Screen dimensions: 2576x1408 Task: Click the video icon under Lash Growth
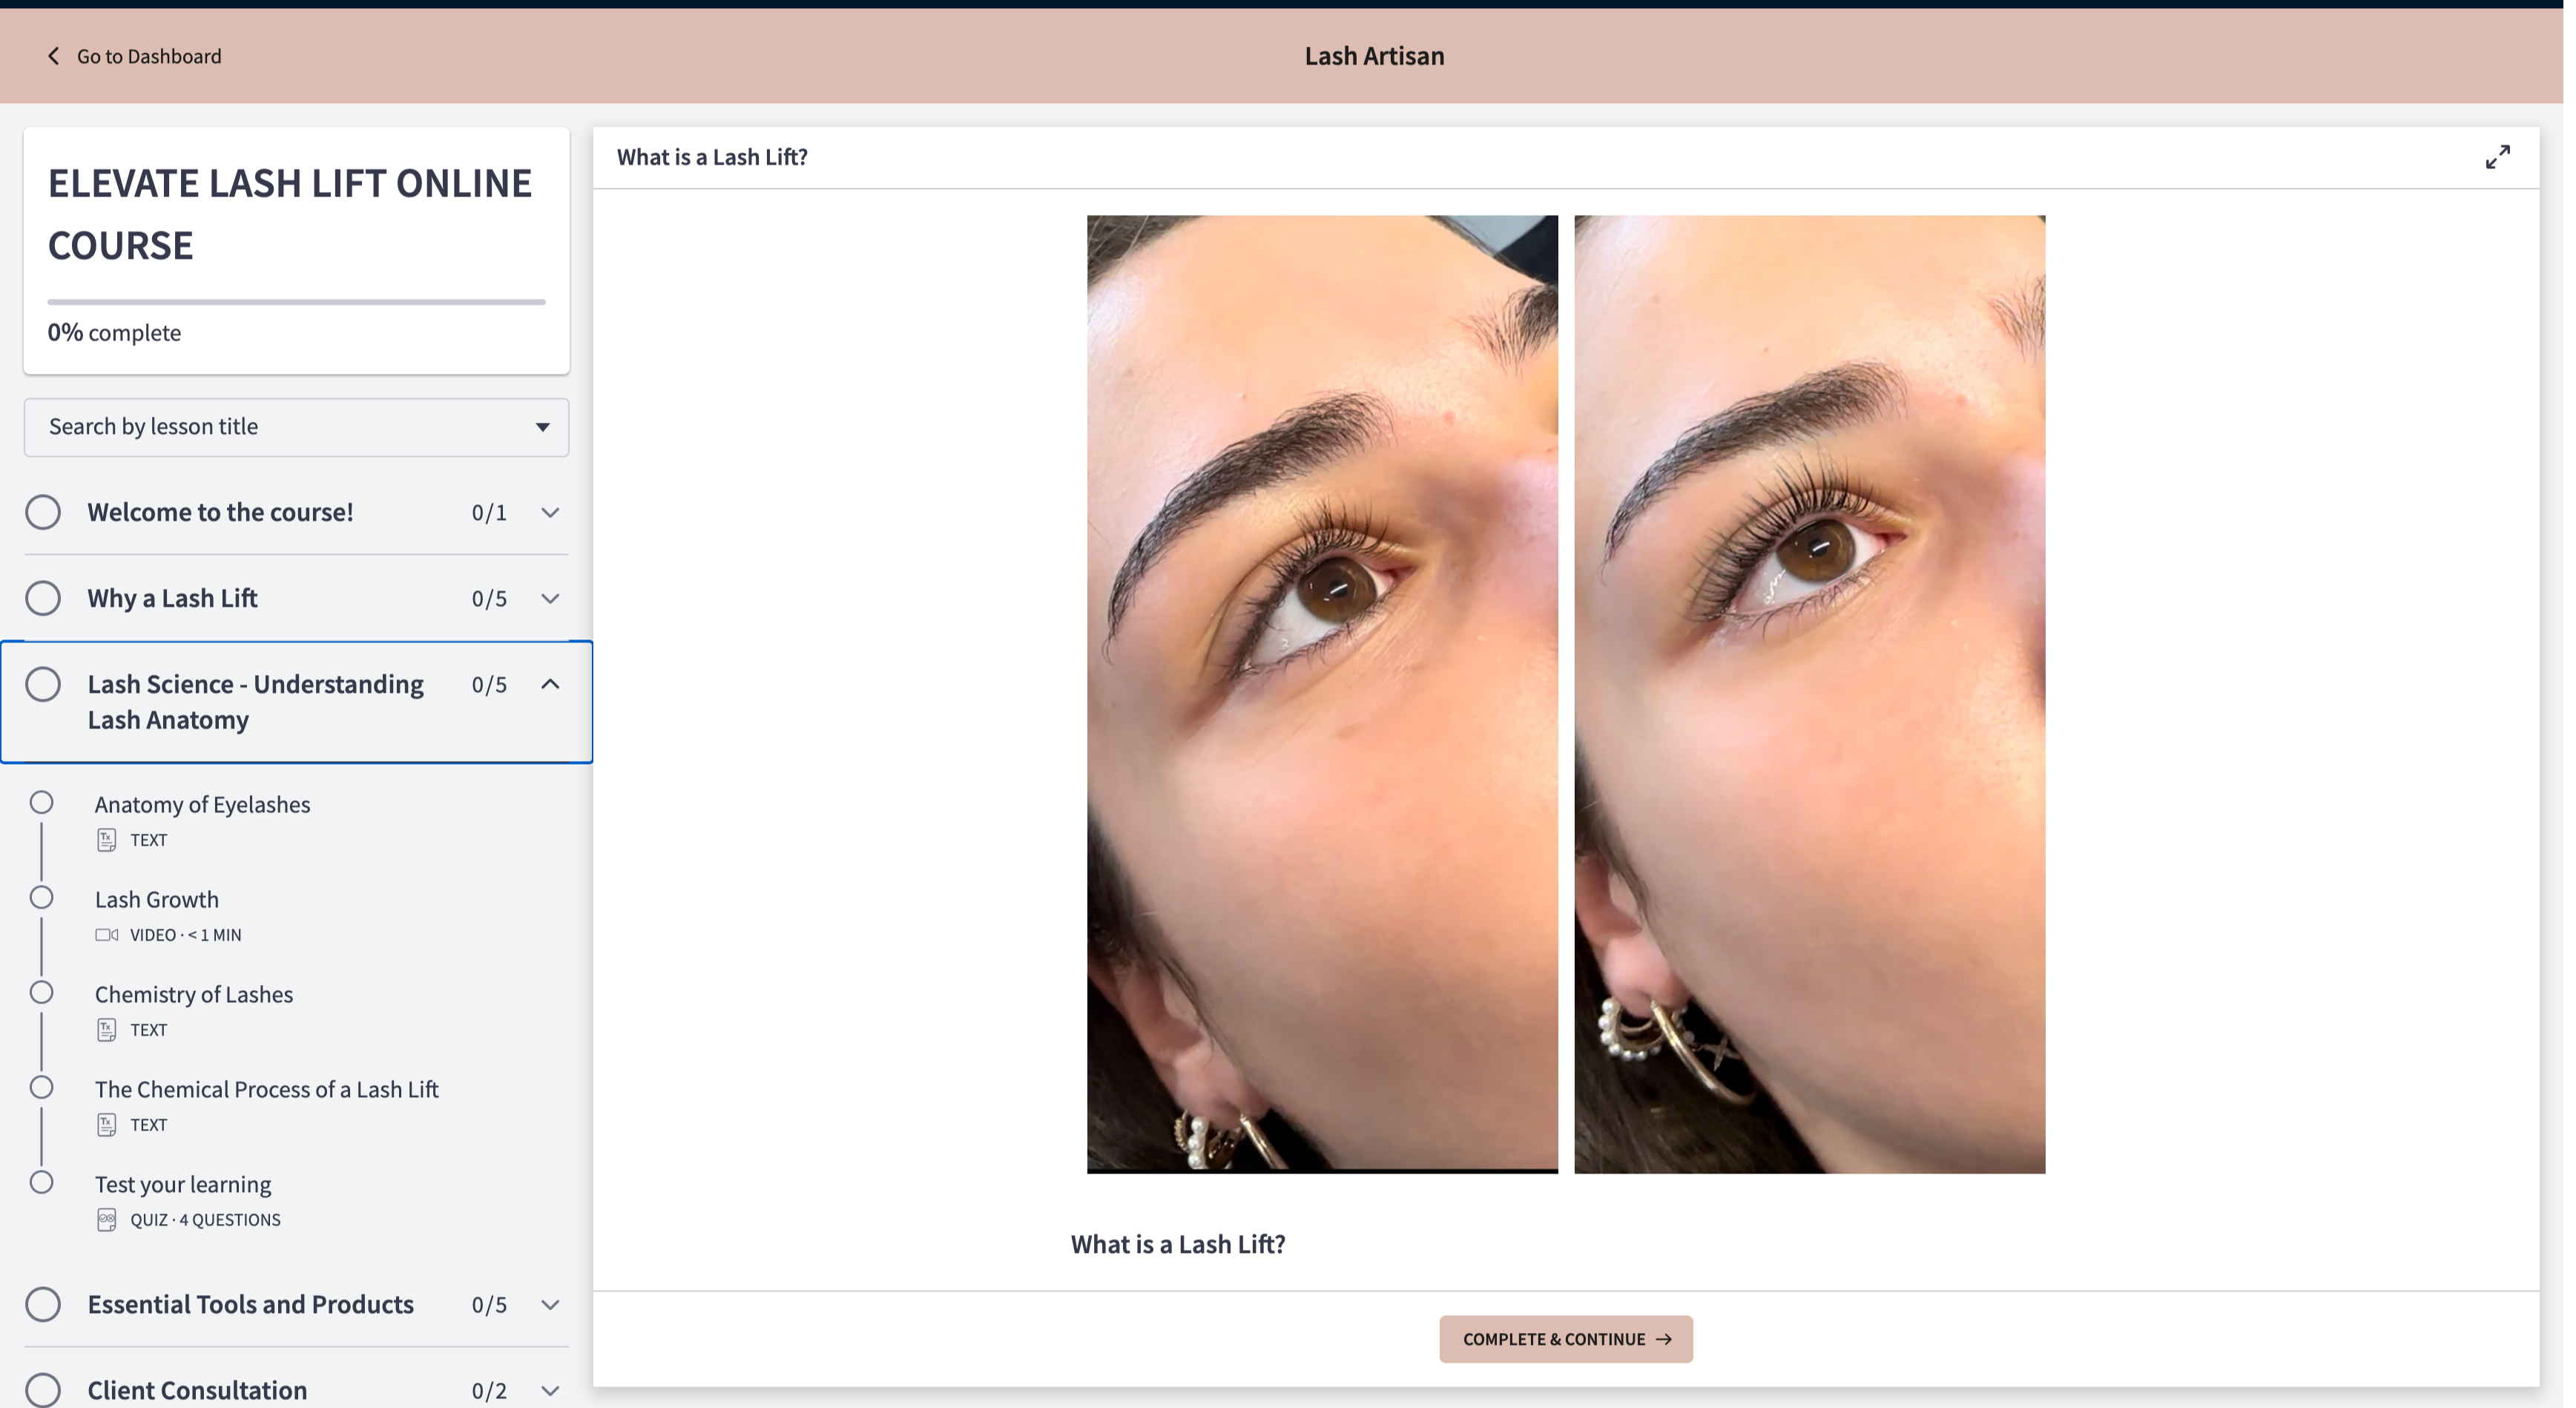pos(107,935)
